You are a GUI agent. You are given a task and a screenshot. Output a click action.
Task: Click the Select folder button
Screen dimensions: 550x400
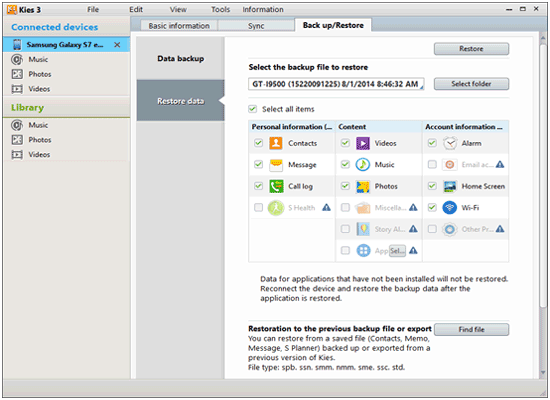click(x=471, y=84)
